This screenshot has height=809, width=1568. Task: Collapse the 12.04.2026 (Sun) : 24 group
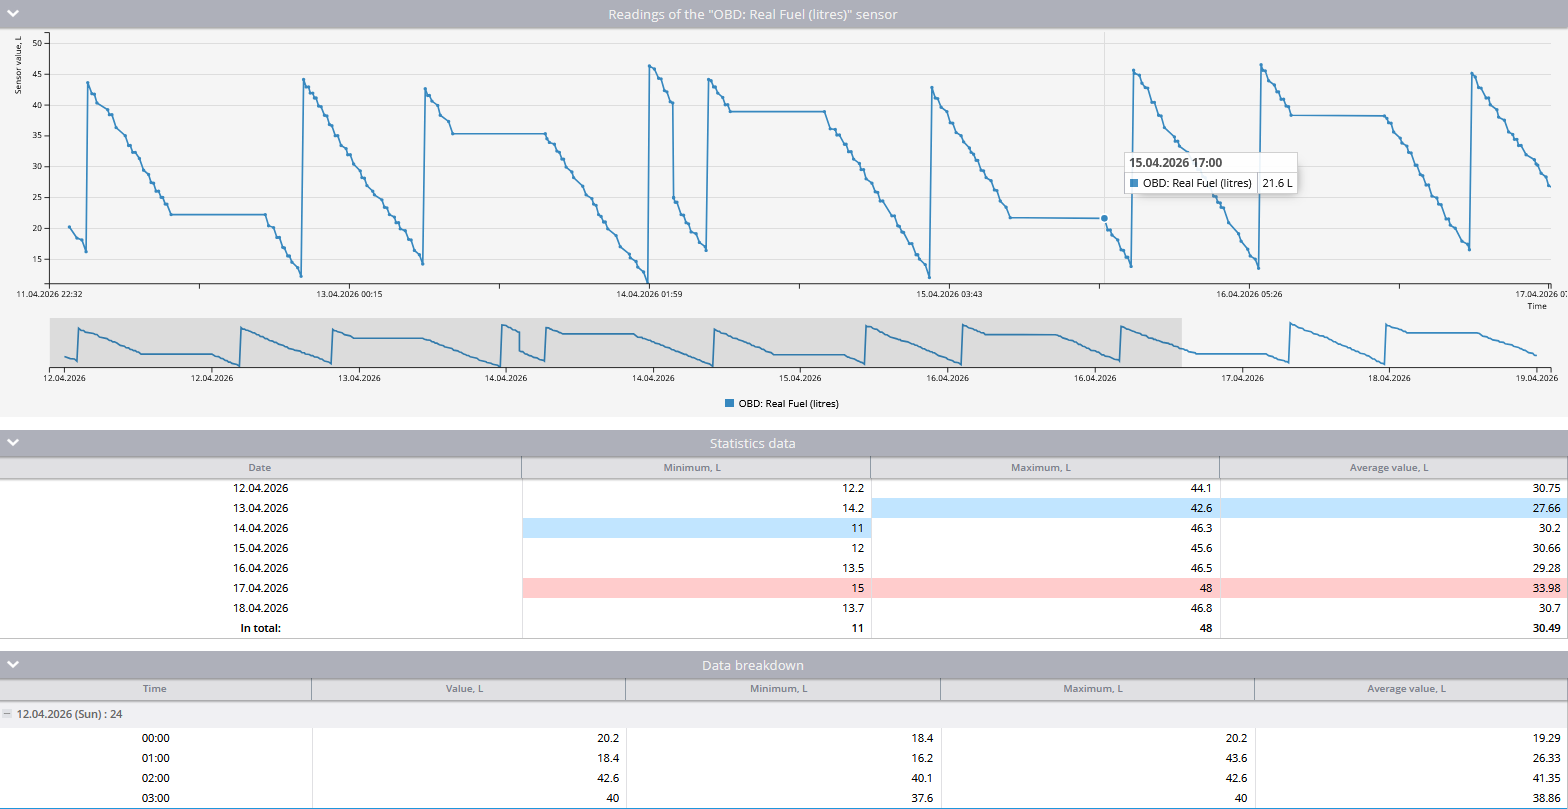tap(7, 714)
